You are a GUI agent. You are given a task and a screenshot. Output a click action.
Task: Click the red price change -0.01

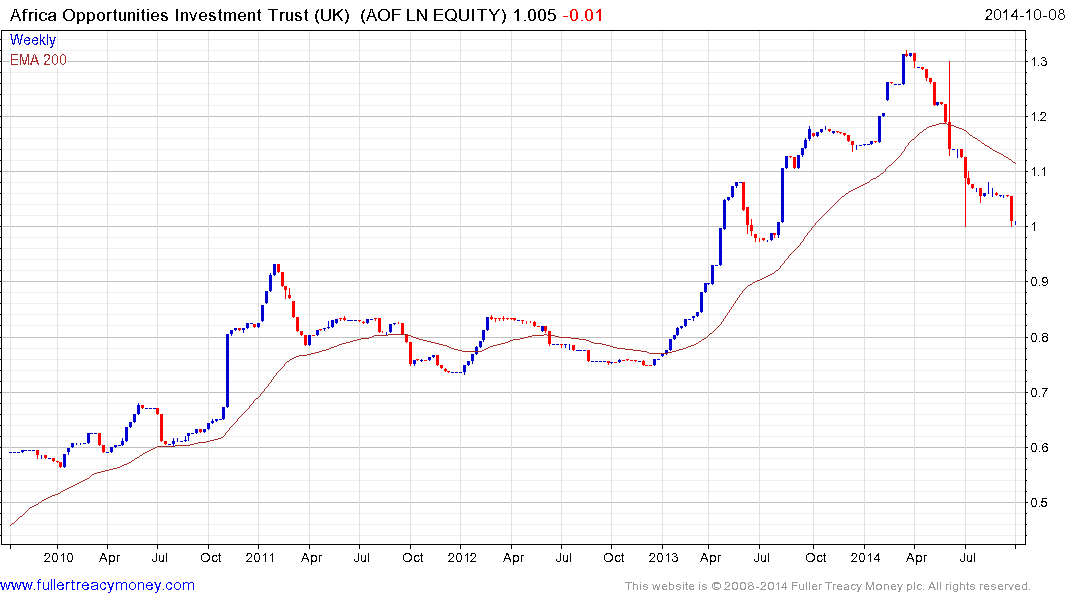(583, 15)
